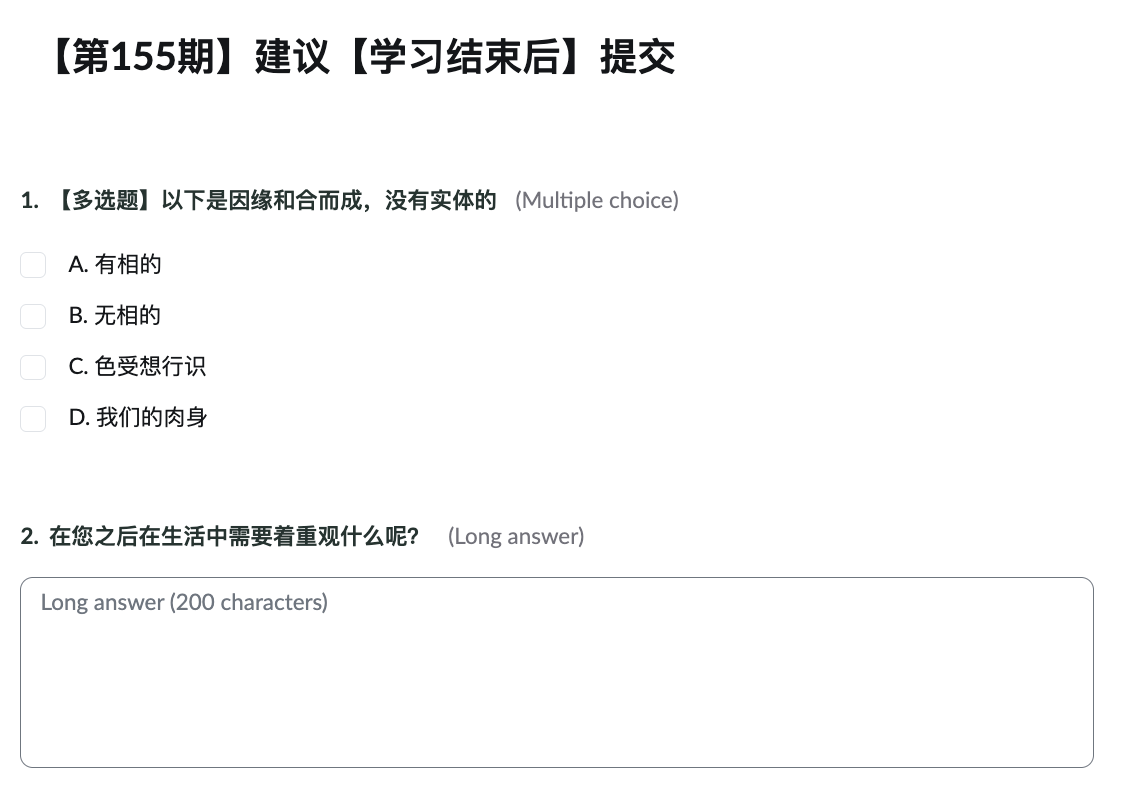This screenshot has width=1132, height=802.
Task: Tick the checkbox beside B. 无相的
Action: pos(33,316)
